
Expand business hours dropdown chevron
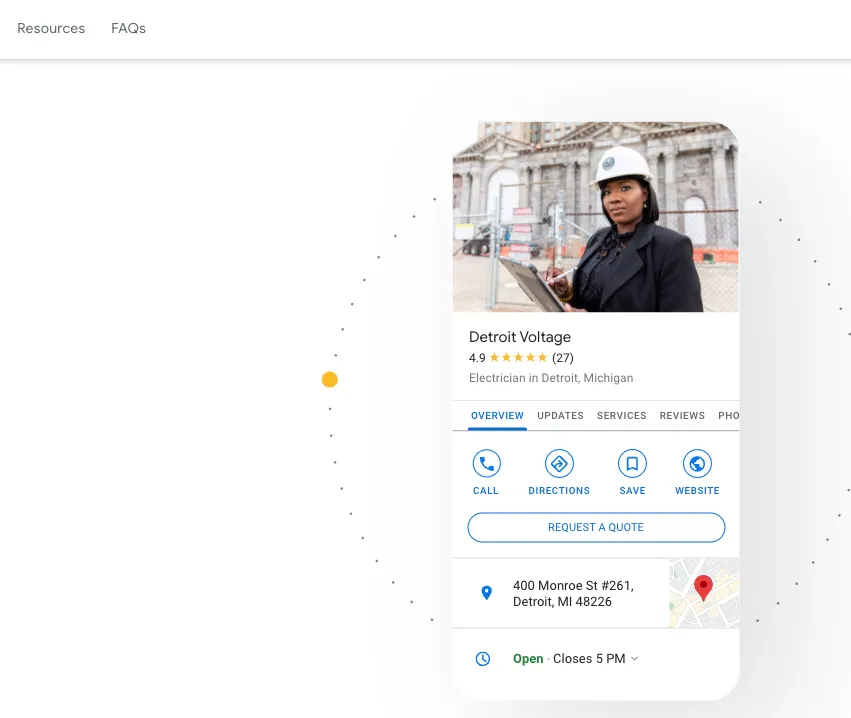coord(635,659)
